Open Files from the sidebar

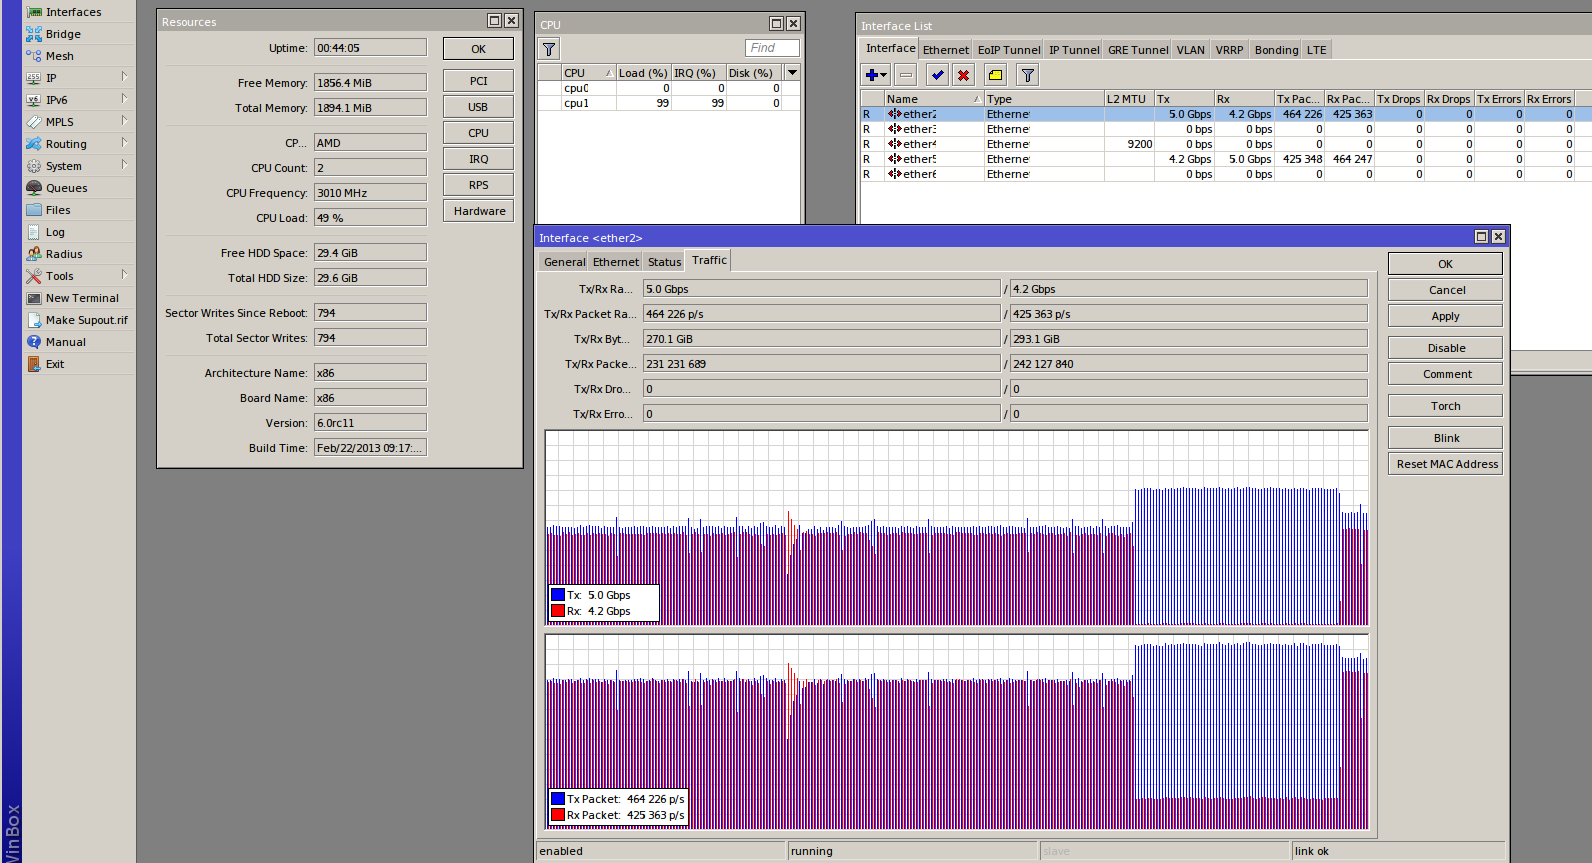point(58,210)
